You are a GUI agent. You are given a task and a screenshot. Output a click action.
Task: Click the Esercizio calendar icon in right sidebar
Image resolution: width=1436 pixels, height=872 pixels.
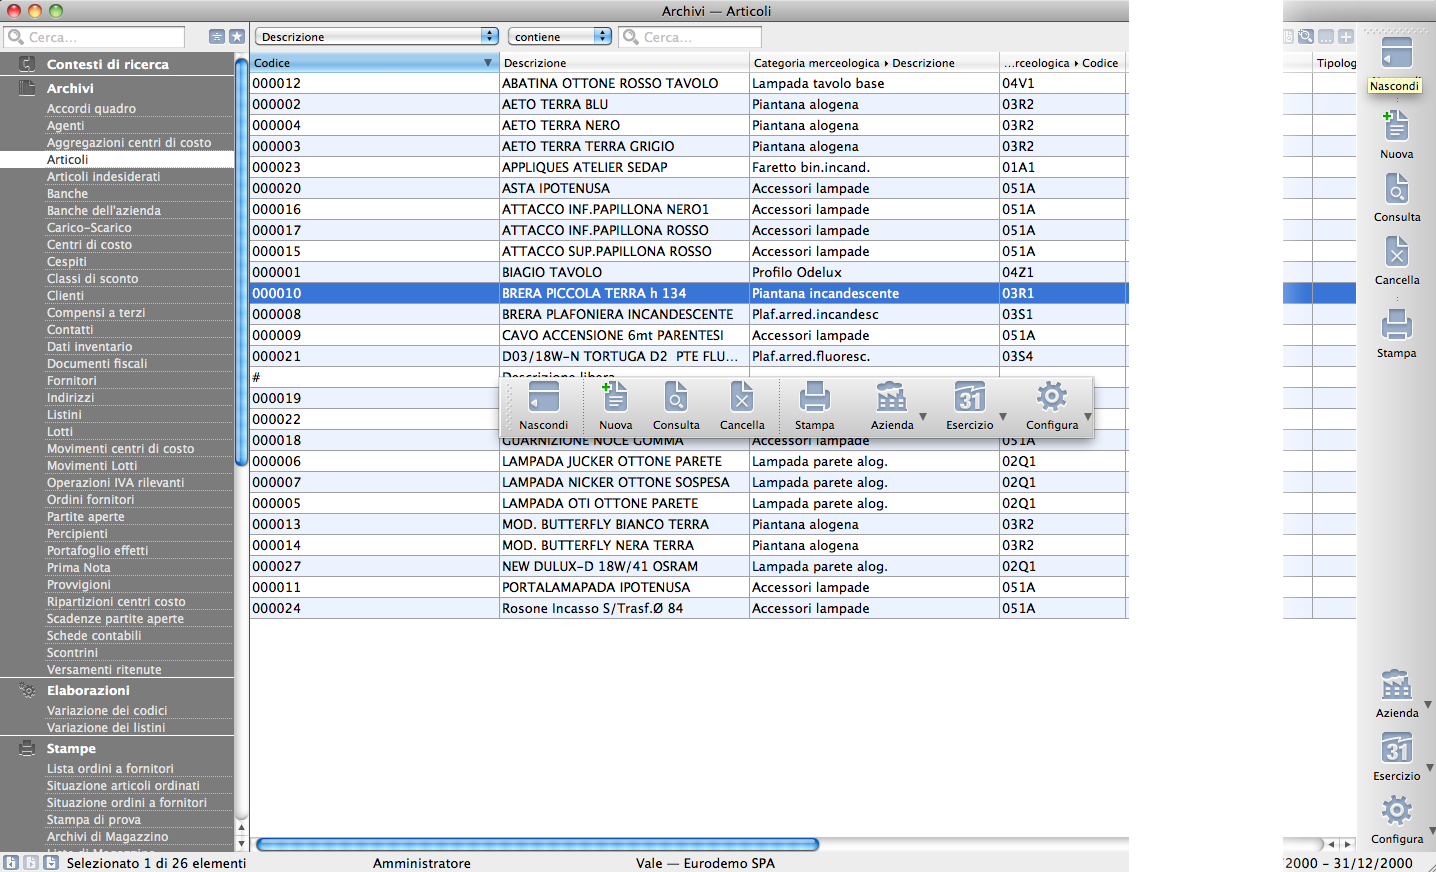pyautogui.click(x=1396, y=748)
